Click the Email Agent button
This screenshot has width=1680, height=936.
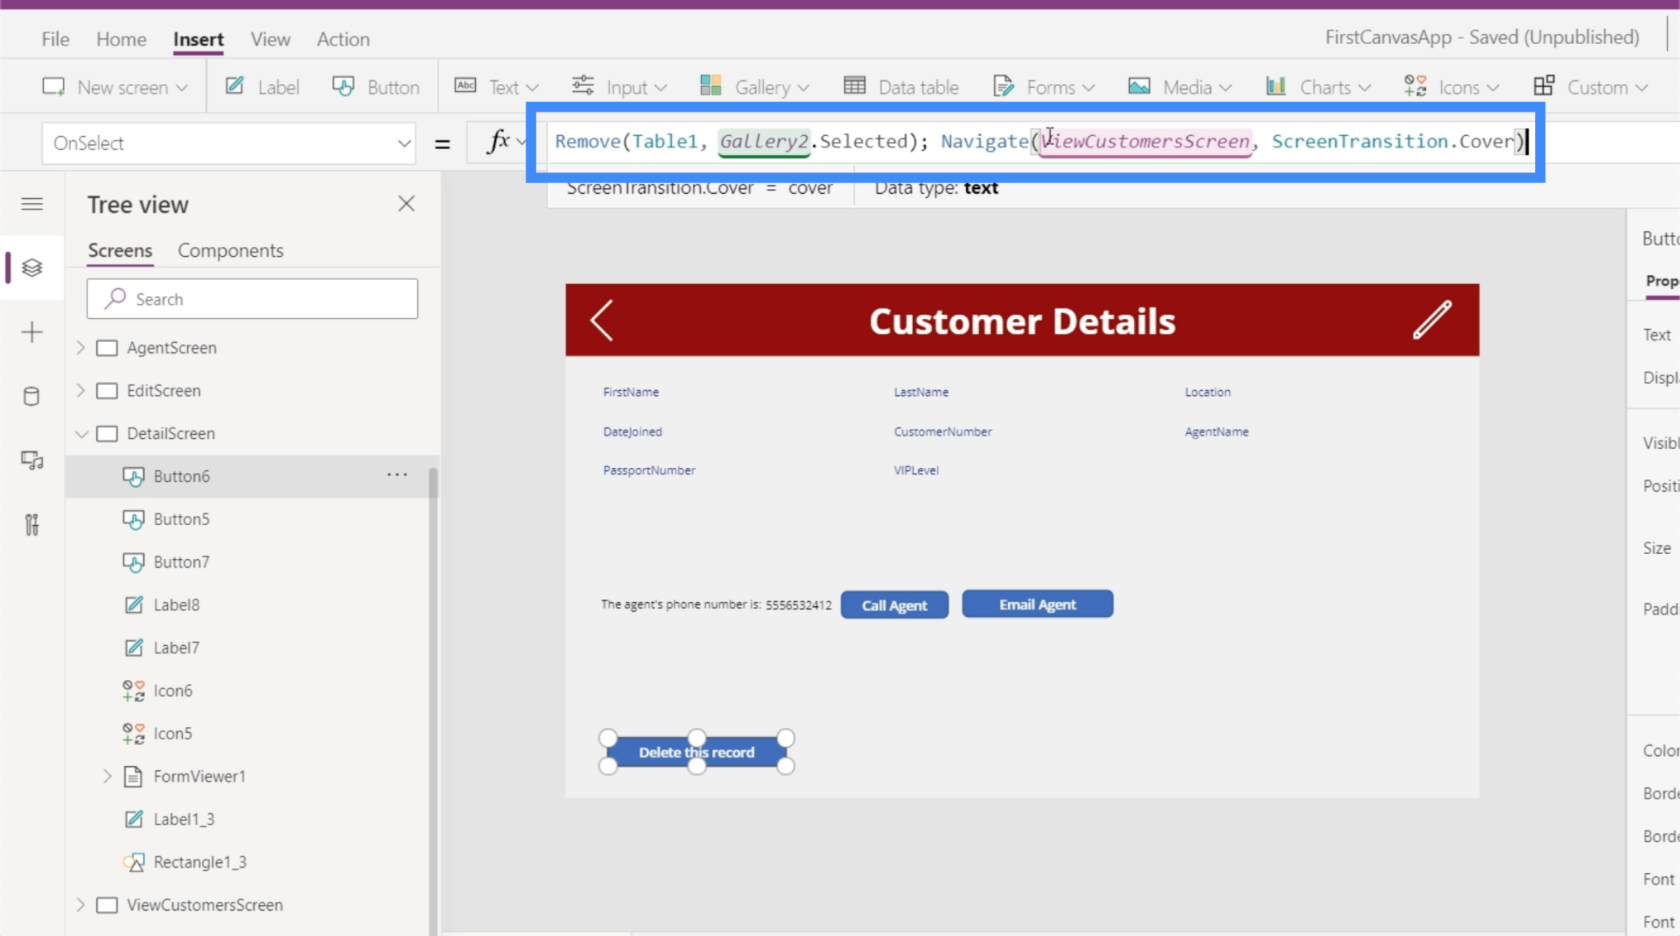1037,604
